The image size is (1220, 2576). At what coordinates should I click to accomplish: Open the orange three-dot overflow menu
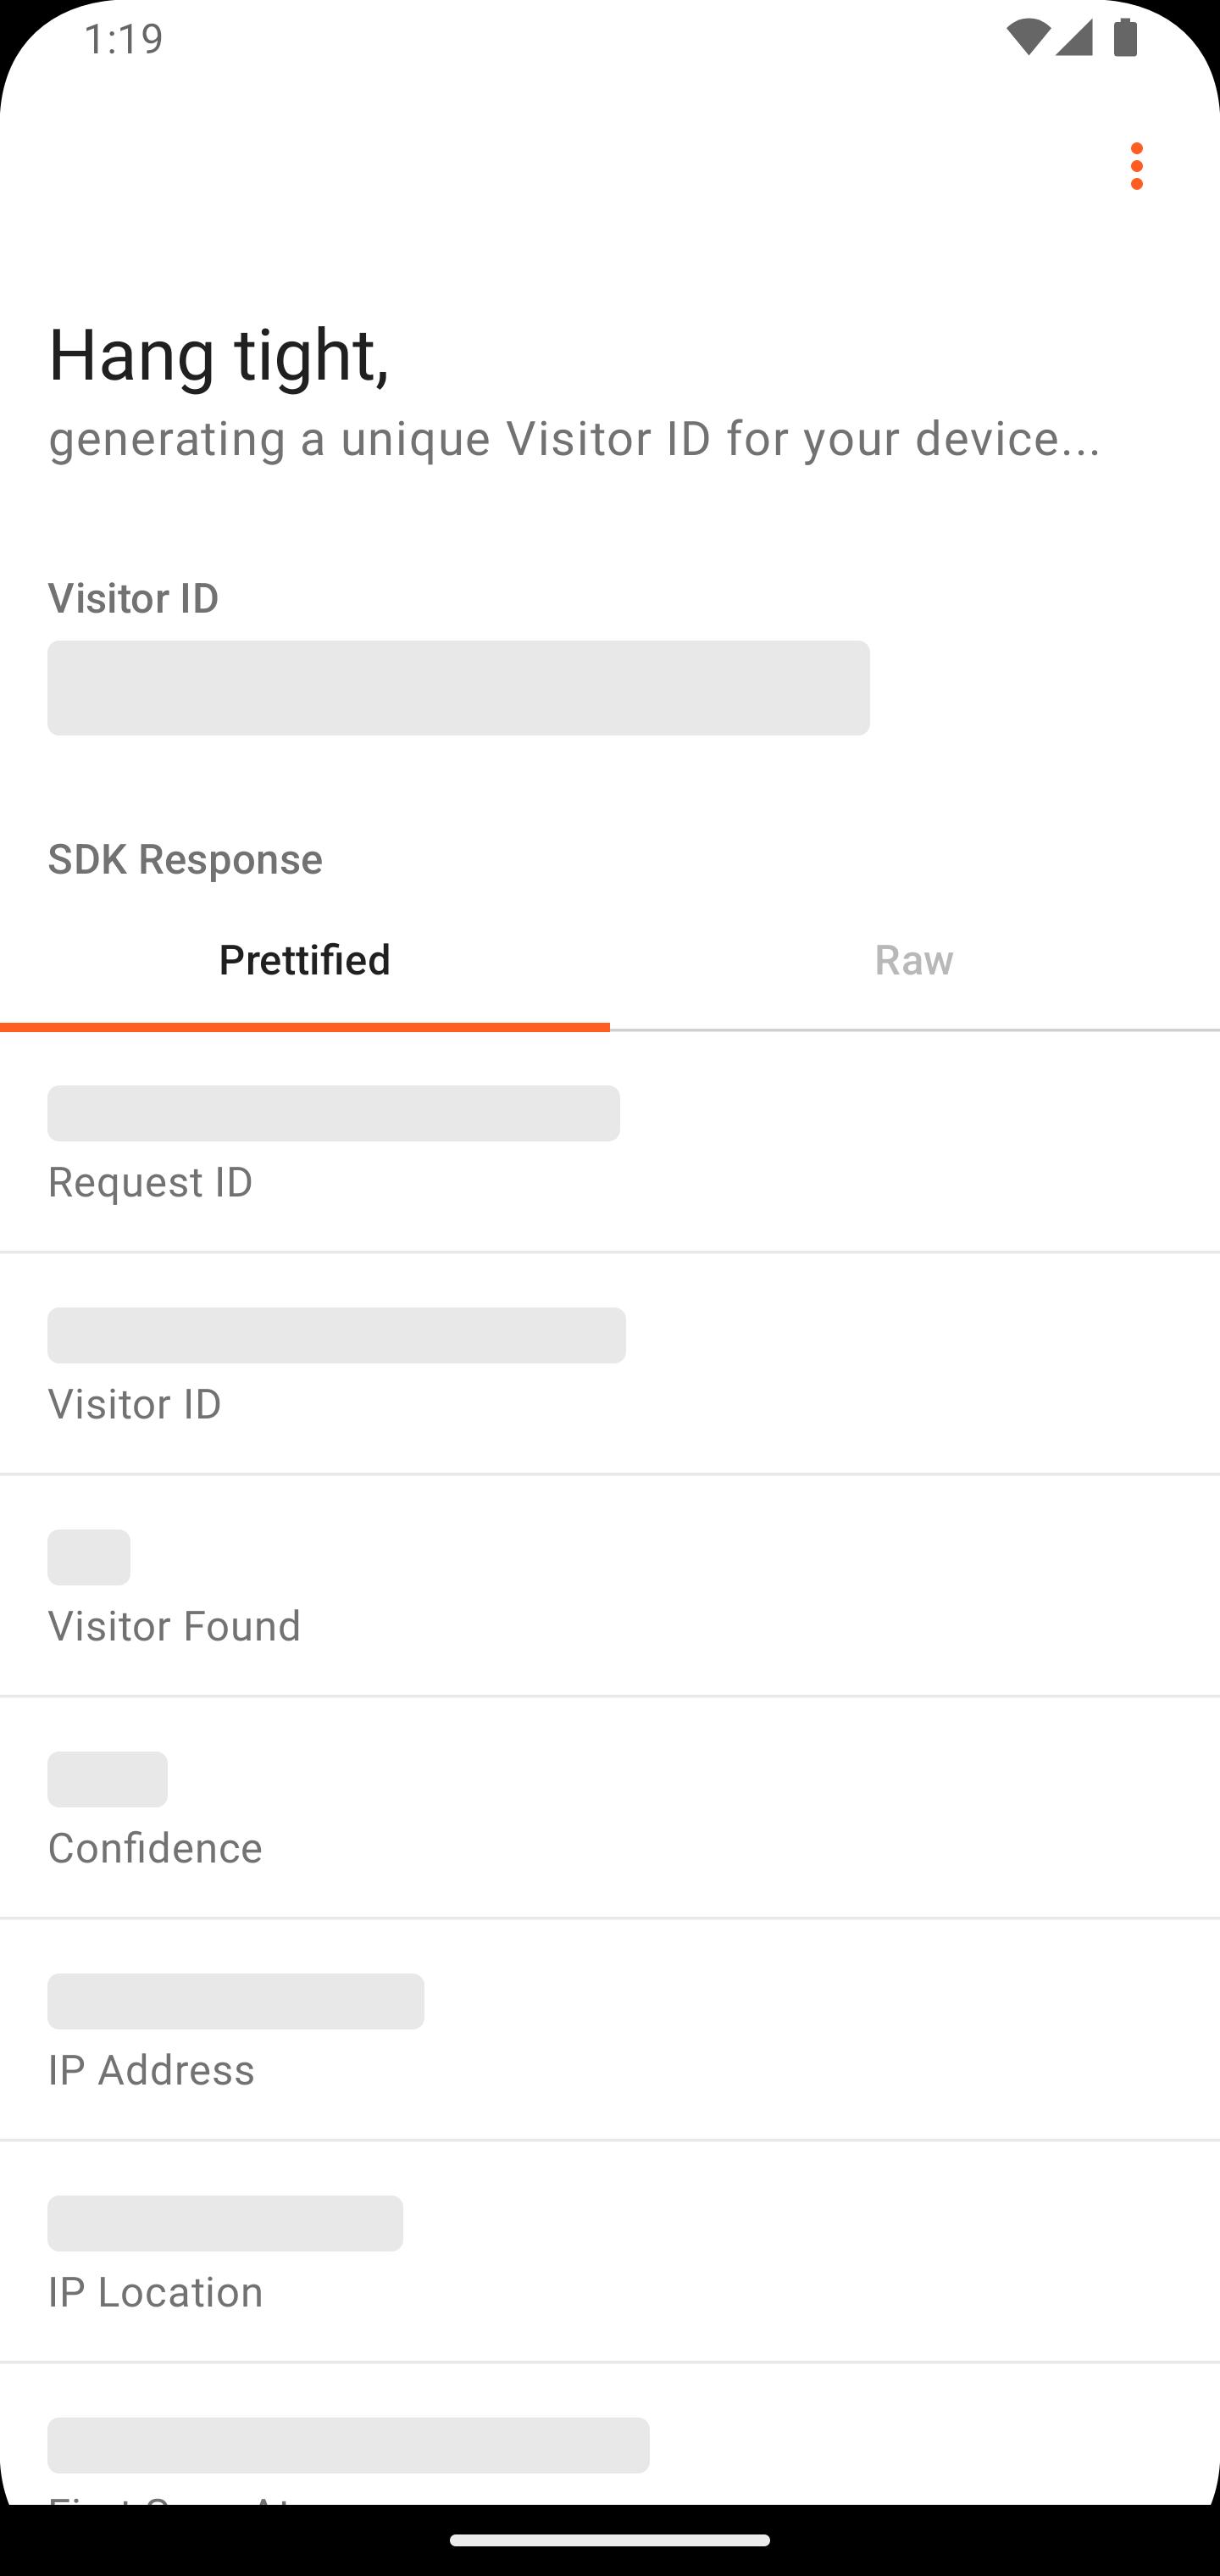pos(1136,166)
